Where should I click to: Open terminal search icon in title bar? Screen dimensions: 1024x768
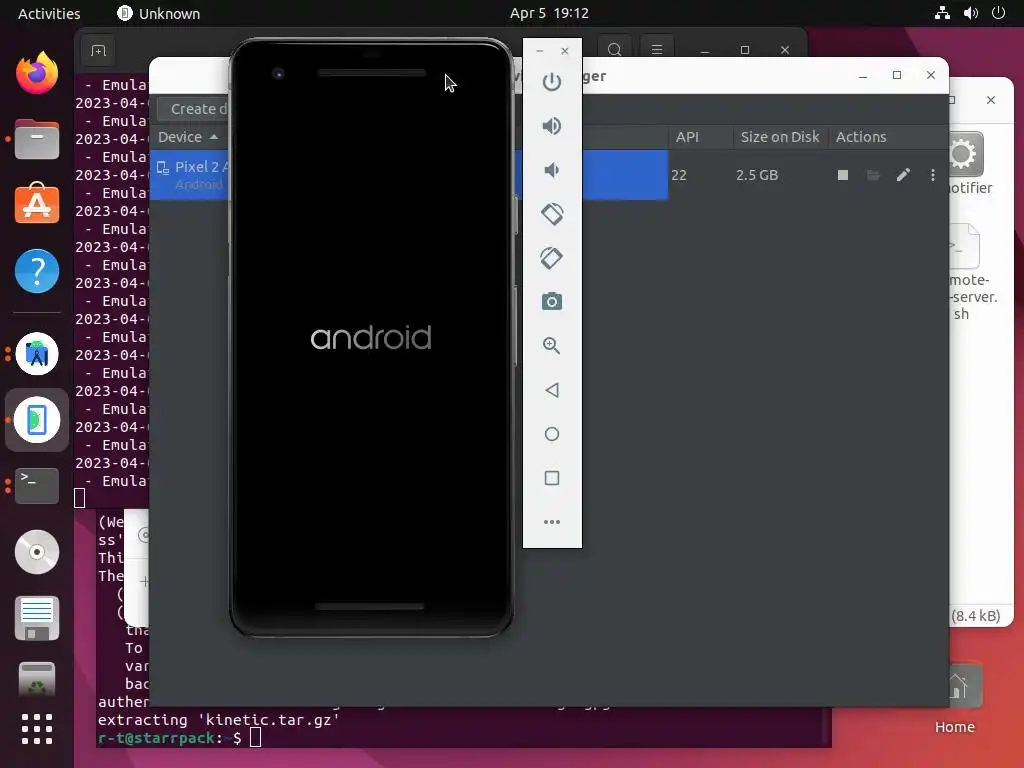pyautogui.click(x=615, y=50)
